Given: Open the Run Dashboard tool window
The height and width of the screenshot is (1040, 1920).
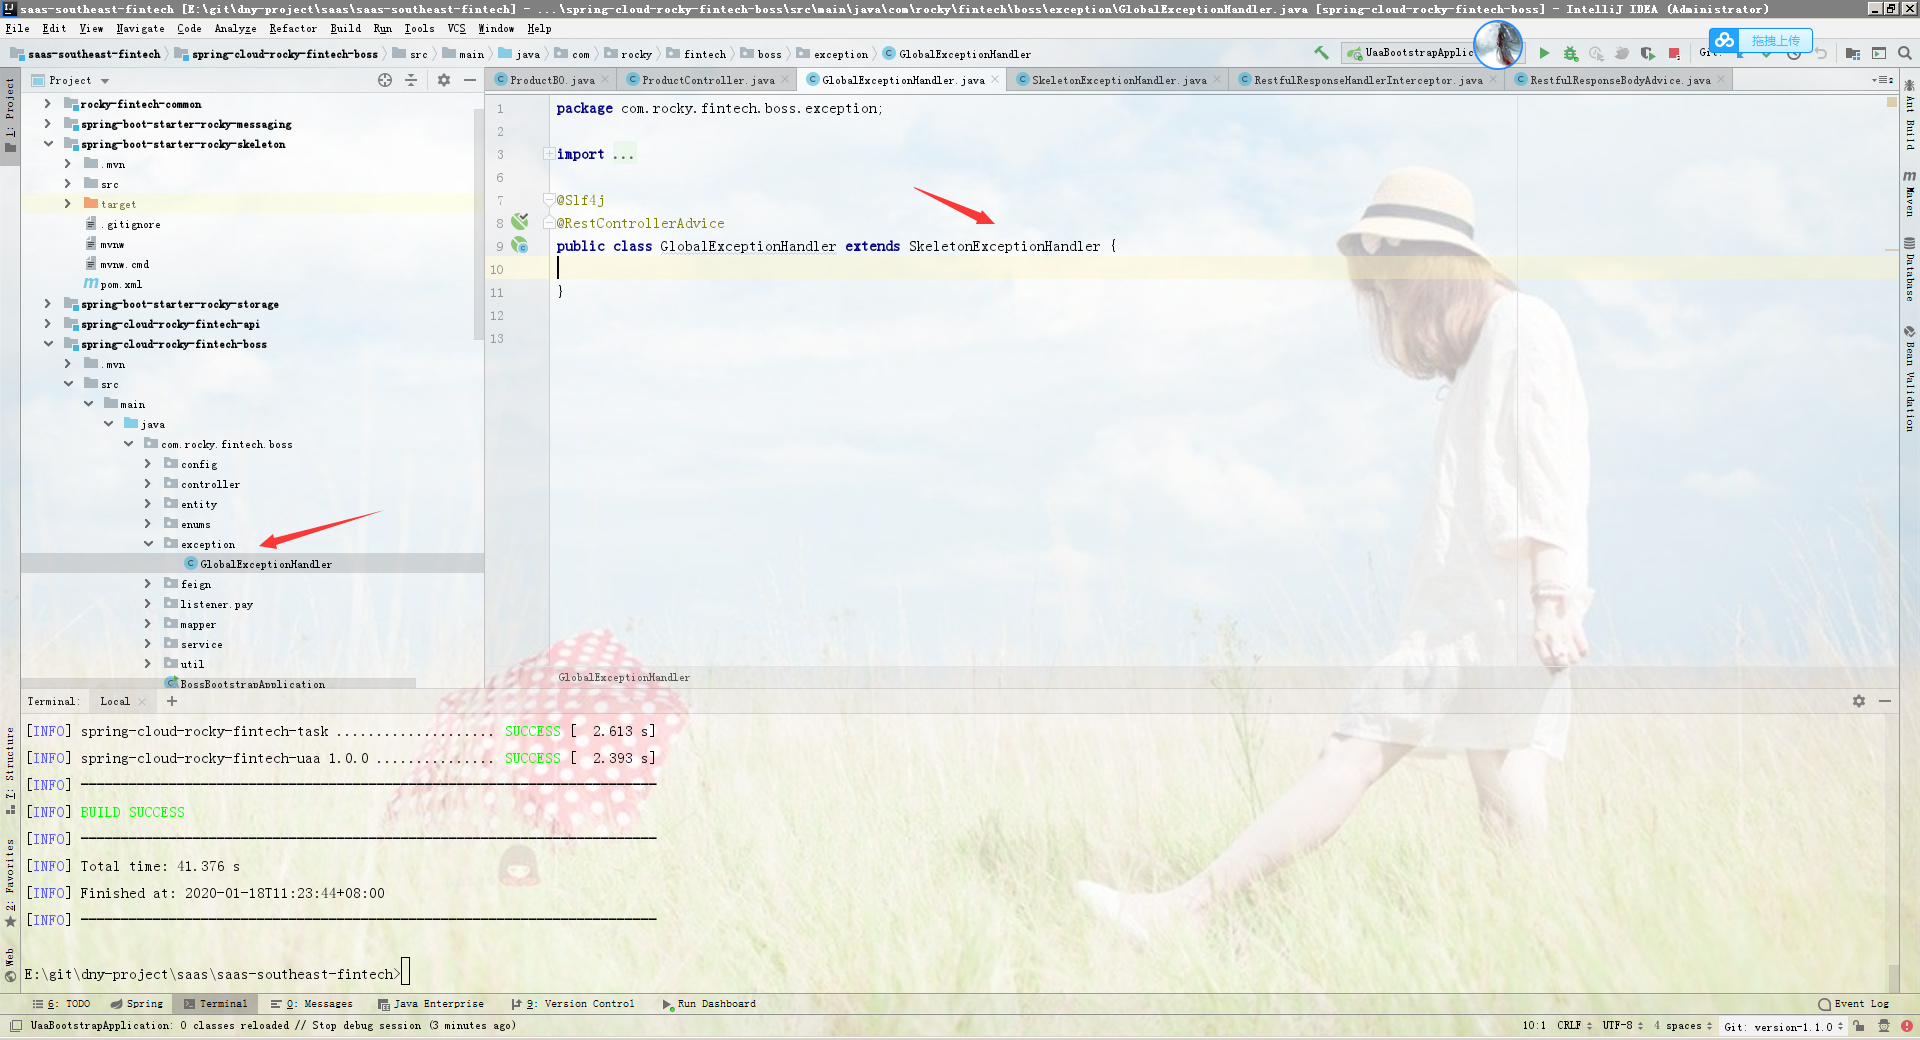Looking at the screenshot, I should coord(710,1004).
